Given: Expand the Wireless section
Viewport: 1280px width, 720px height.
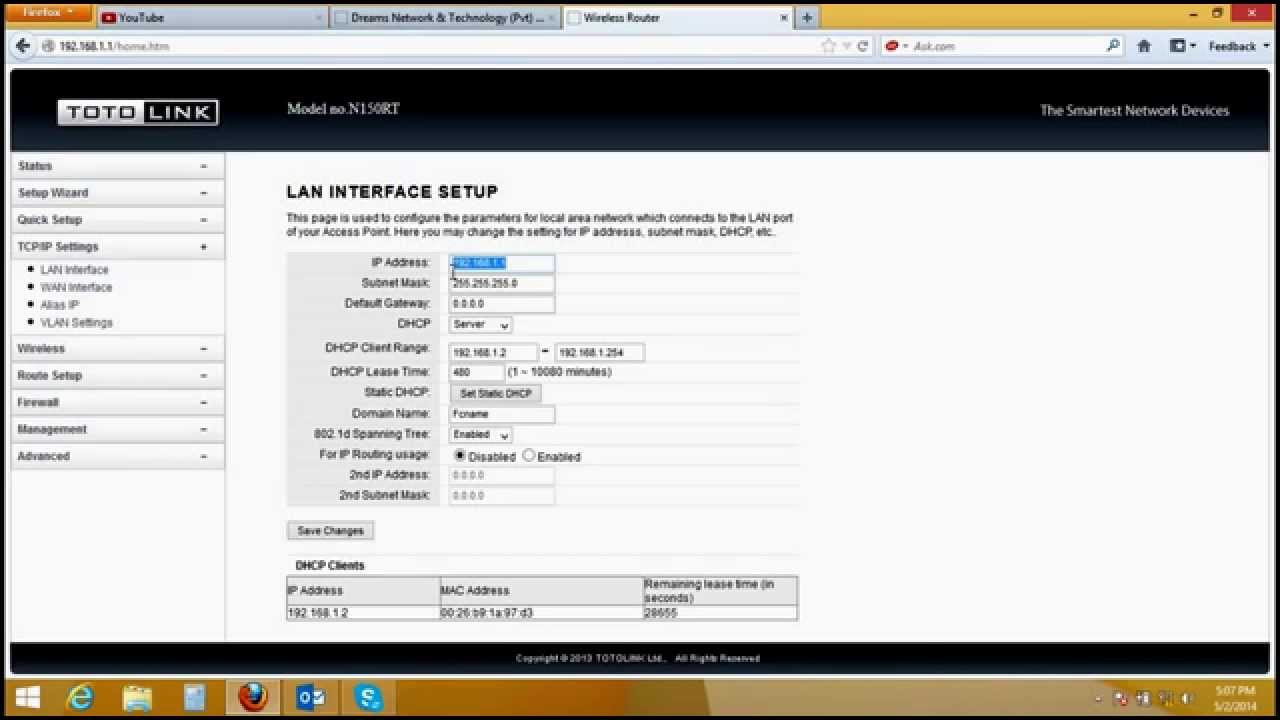Looking at the screenshot, I should pos(117,349).
